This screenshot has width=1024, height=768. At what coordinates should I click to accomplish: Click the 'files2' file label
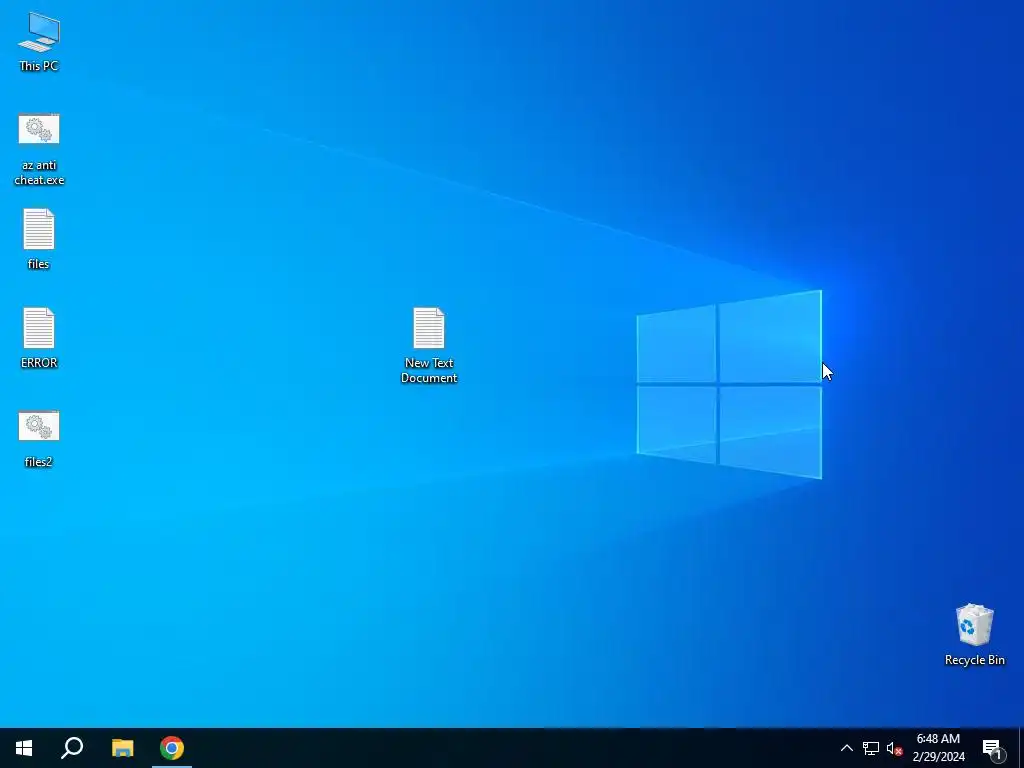(x=39, y=462)
